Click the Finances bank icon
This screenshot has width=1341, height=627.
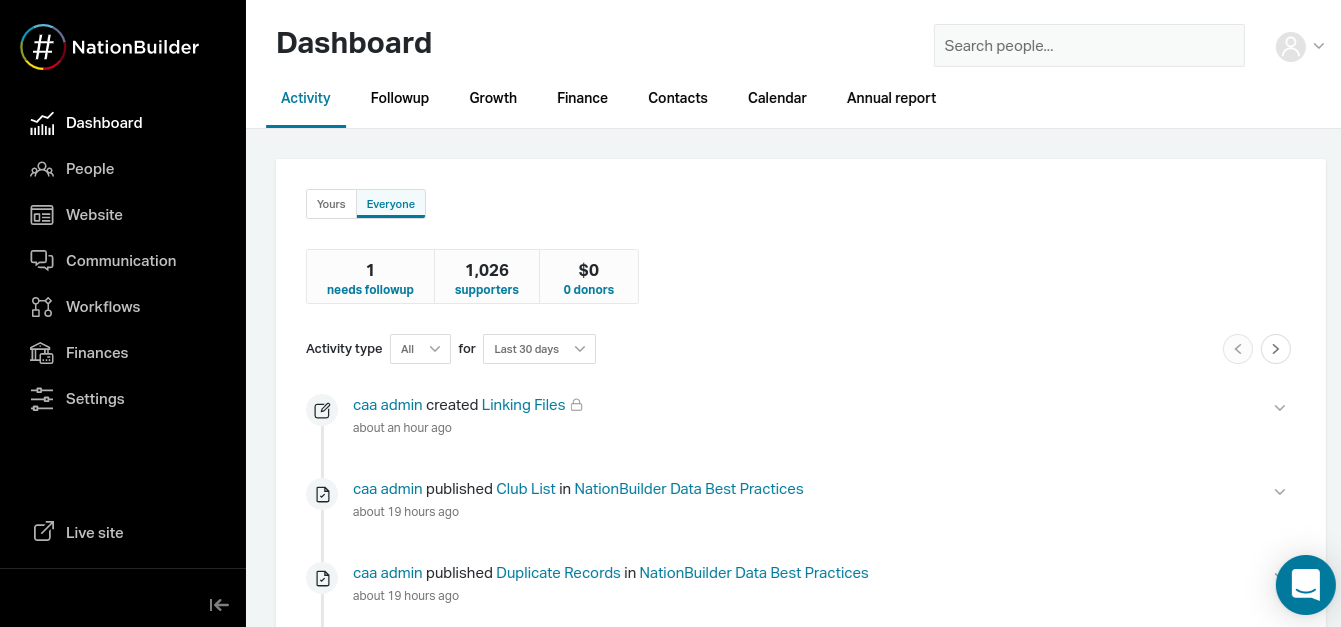(x=42, y=353)
